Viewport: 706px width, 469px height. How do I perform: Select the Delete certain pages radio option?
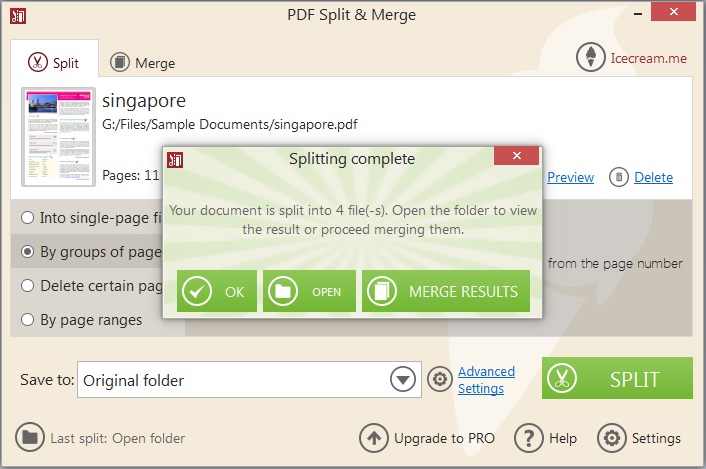tap(27, 286)
